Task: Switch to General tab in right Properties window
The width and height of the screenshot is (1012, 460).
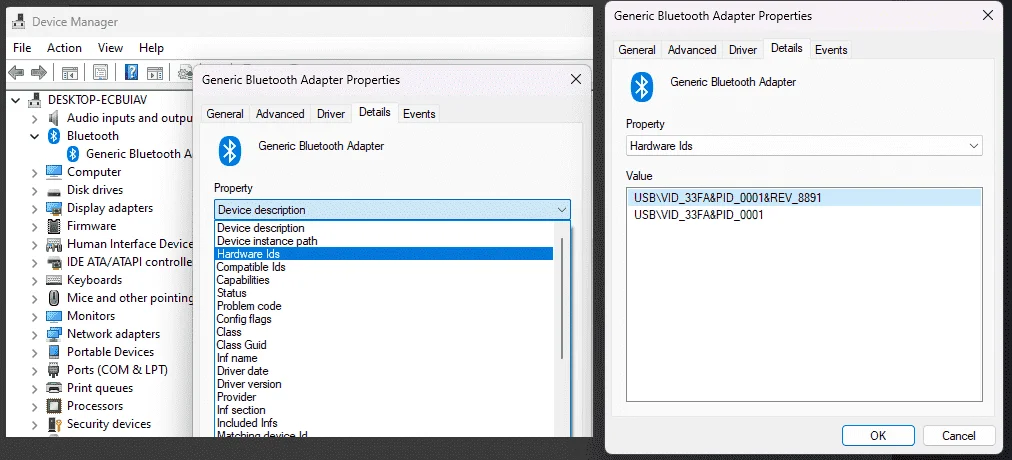Action: [637, 50]
